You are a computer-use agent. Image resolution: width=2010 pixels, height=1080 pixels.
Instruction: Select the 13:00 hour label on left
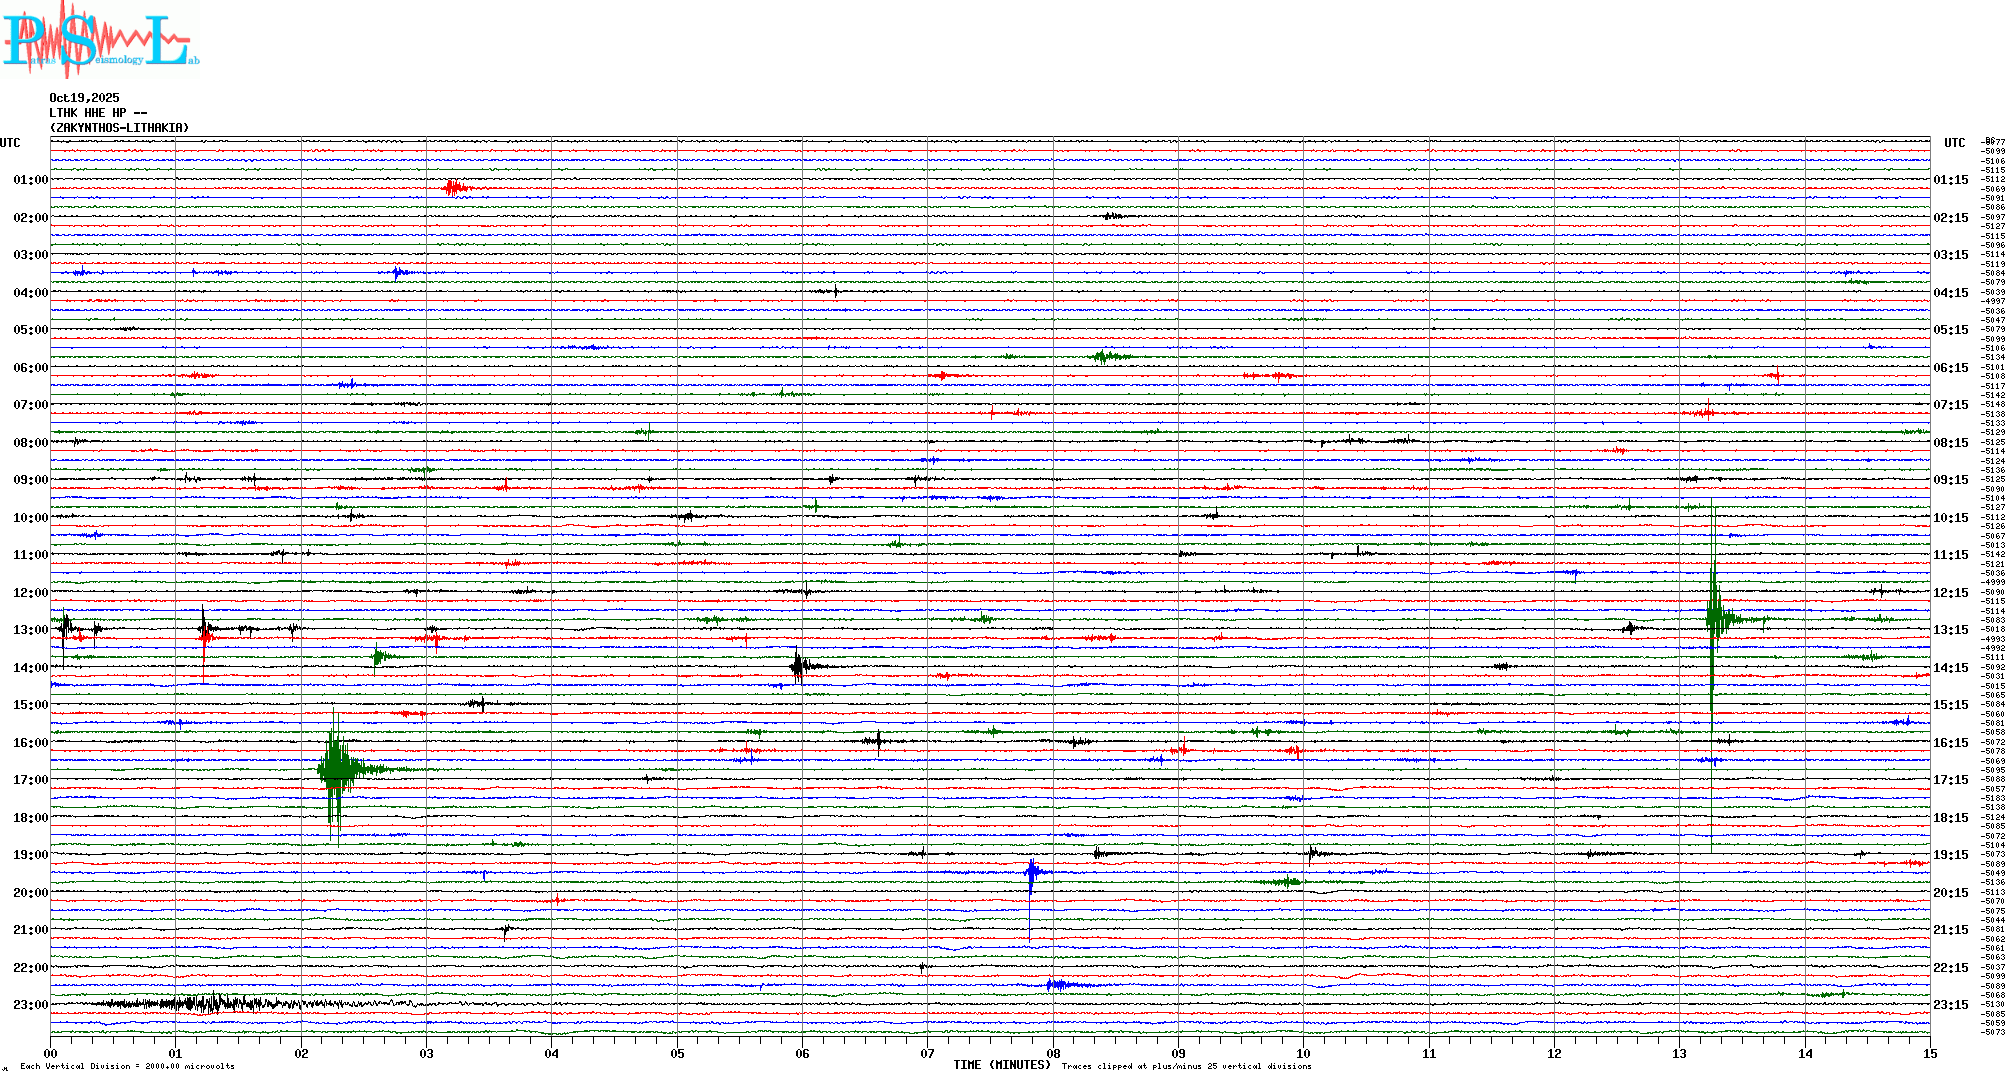tap(30, 630)
